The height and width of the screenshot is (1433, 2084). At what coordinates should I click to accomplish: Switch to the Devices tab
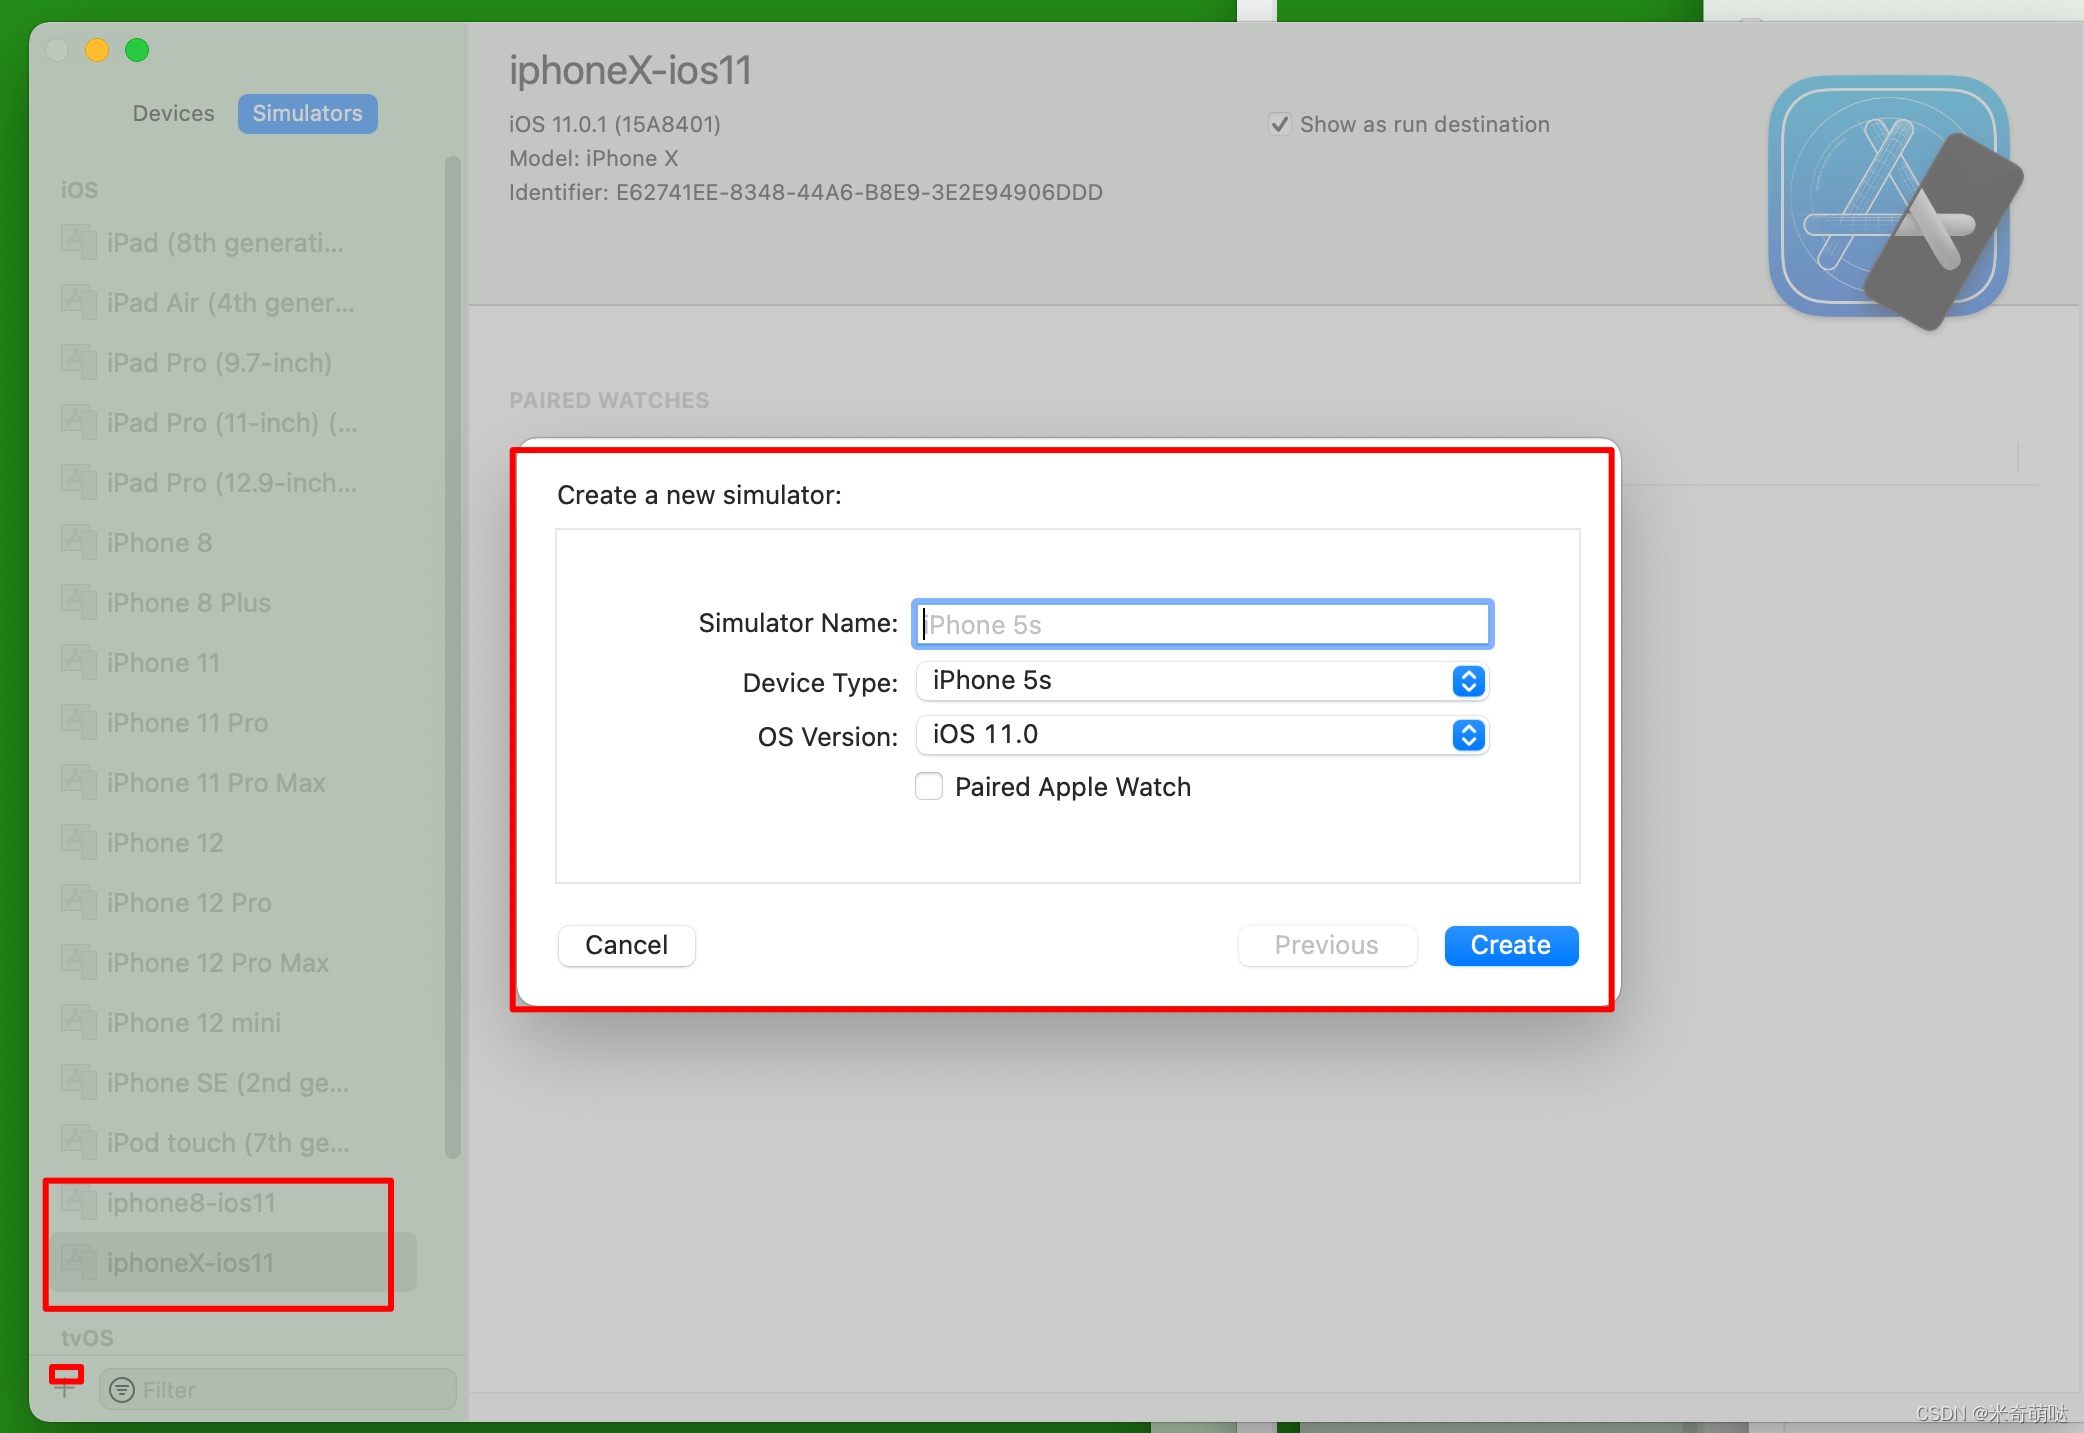pyautogui.click(x=173, y=113)
